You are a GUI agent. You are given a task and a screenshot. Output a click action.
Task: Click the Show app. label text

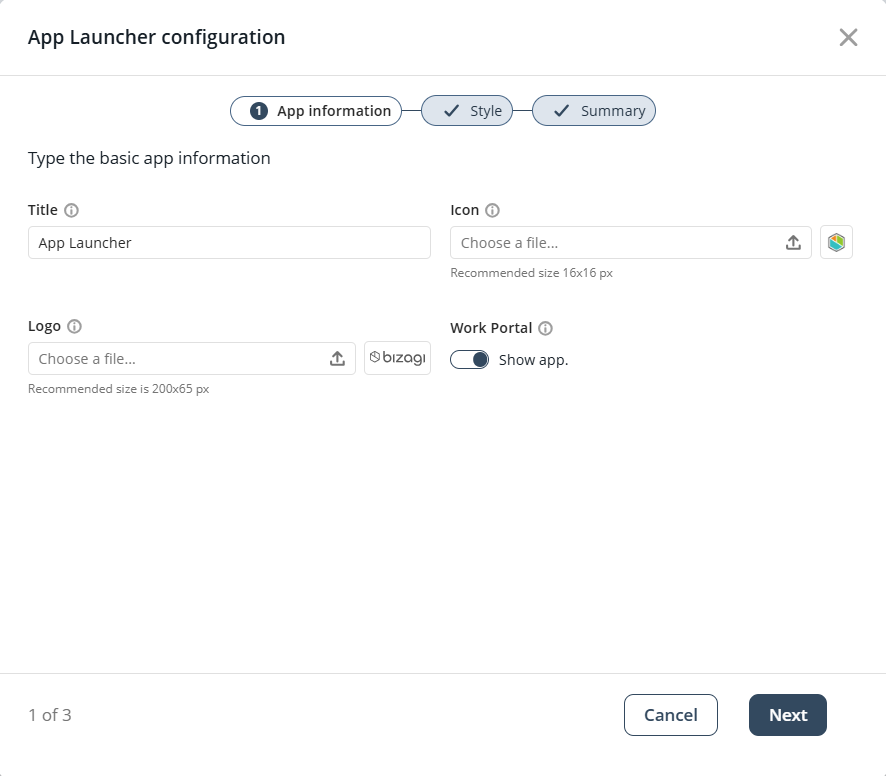(533, 360)
